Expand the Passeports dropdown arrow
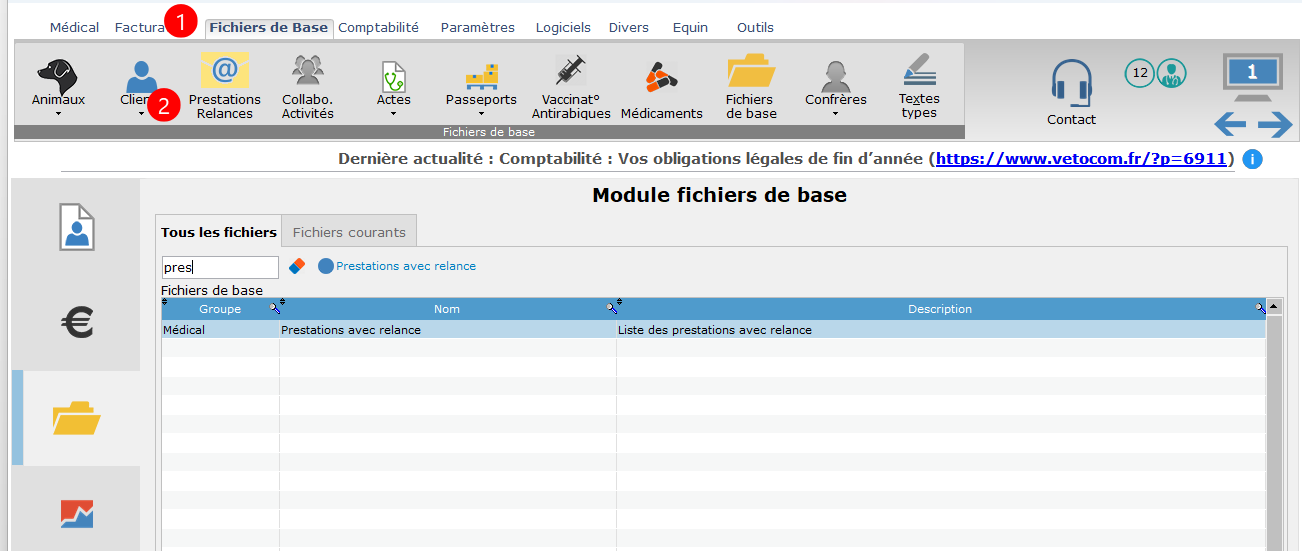The height and width of the screenshot is (551, 1302). (481, 113)
